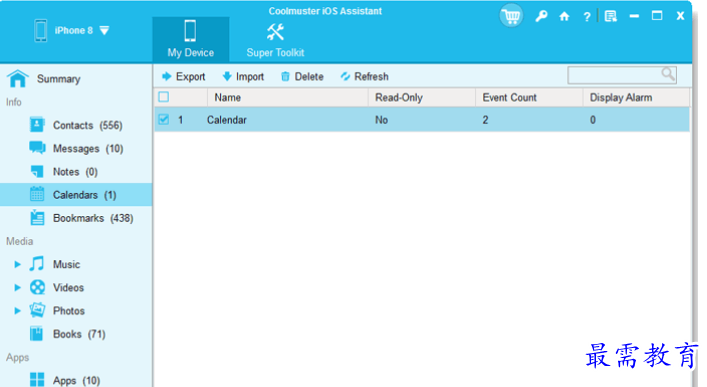707x387 pixels.
Task: Click the Books icon in sidebar
Action: tap(37, 334)
